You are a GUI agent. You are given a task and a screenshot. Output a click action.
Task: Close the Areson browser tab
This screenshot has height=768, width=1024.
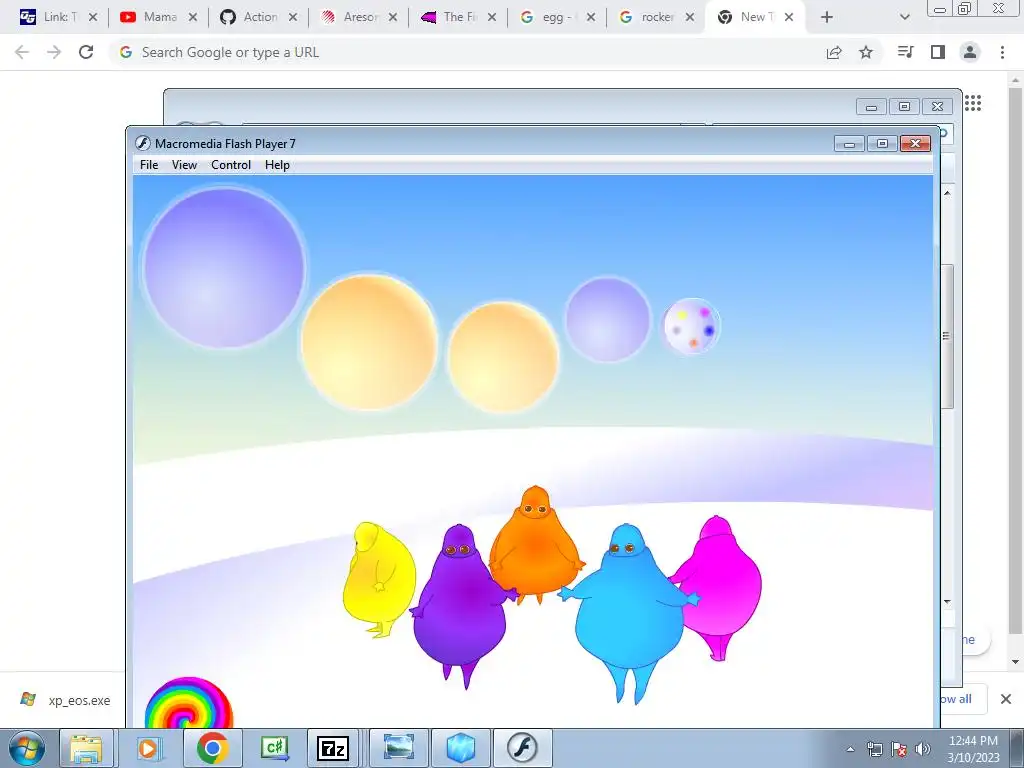tap(392, 17)
